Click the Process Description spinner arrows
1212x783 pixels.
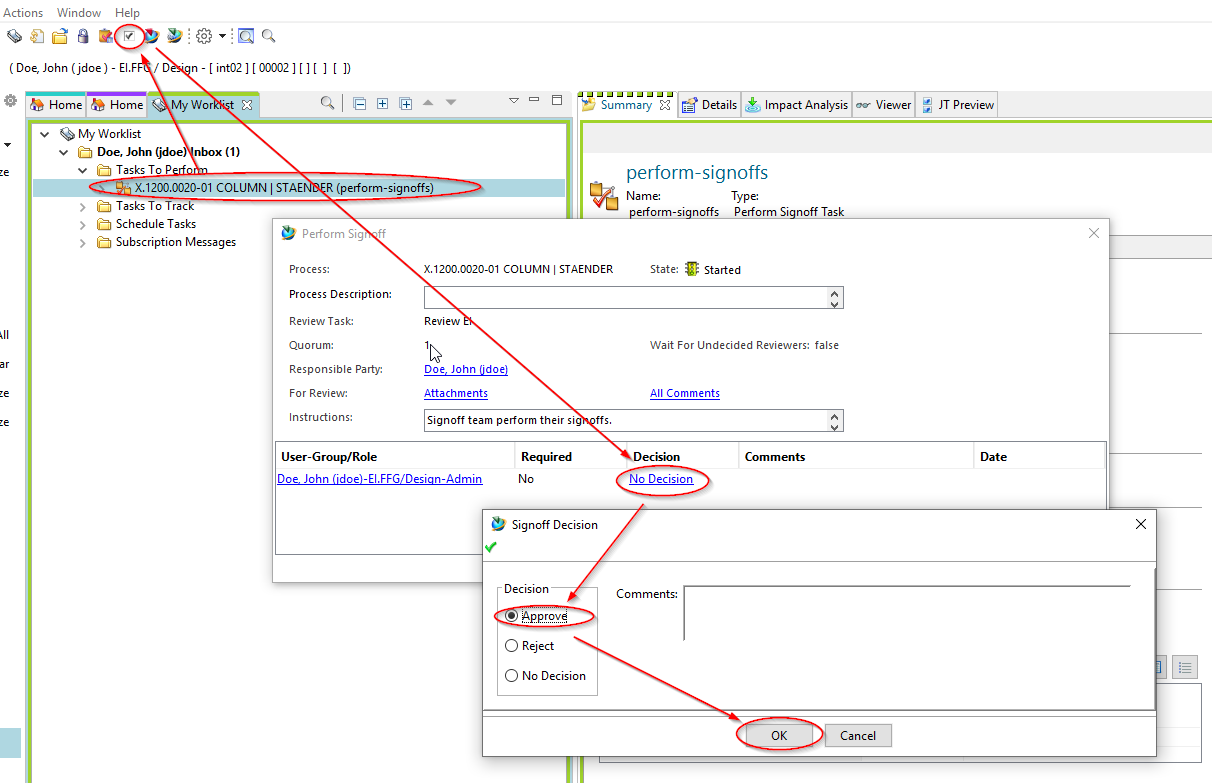[835, 298]
